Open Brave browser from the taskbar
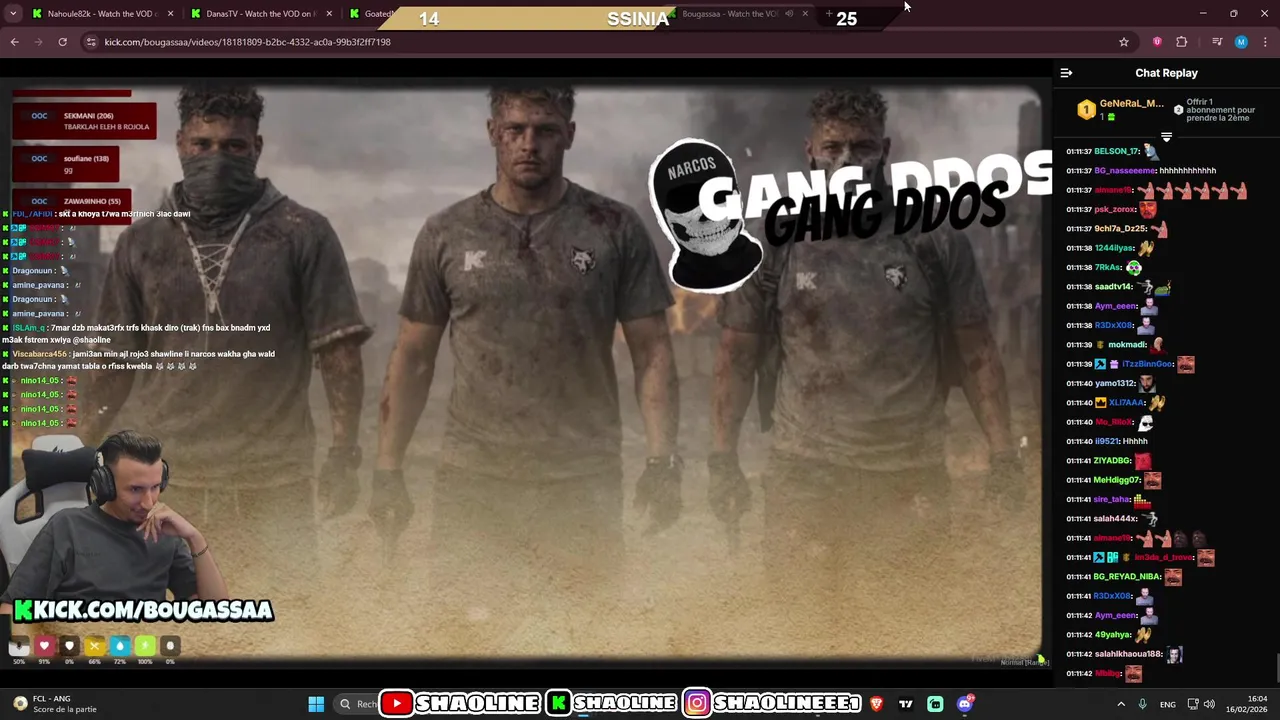Viewport: 1280px width, 720px height. 877,704
